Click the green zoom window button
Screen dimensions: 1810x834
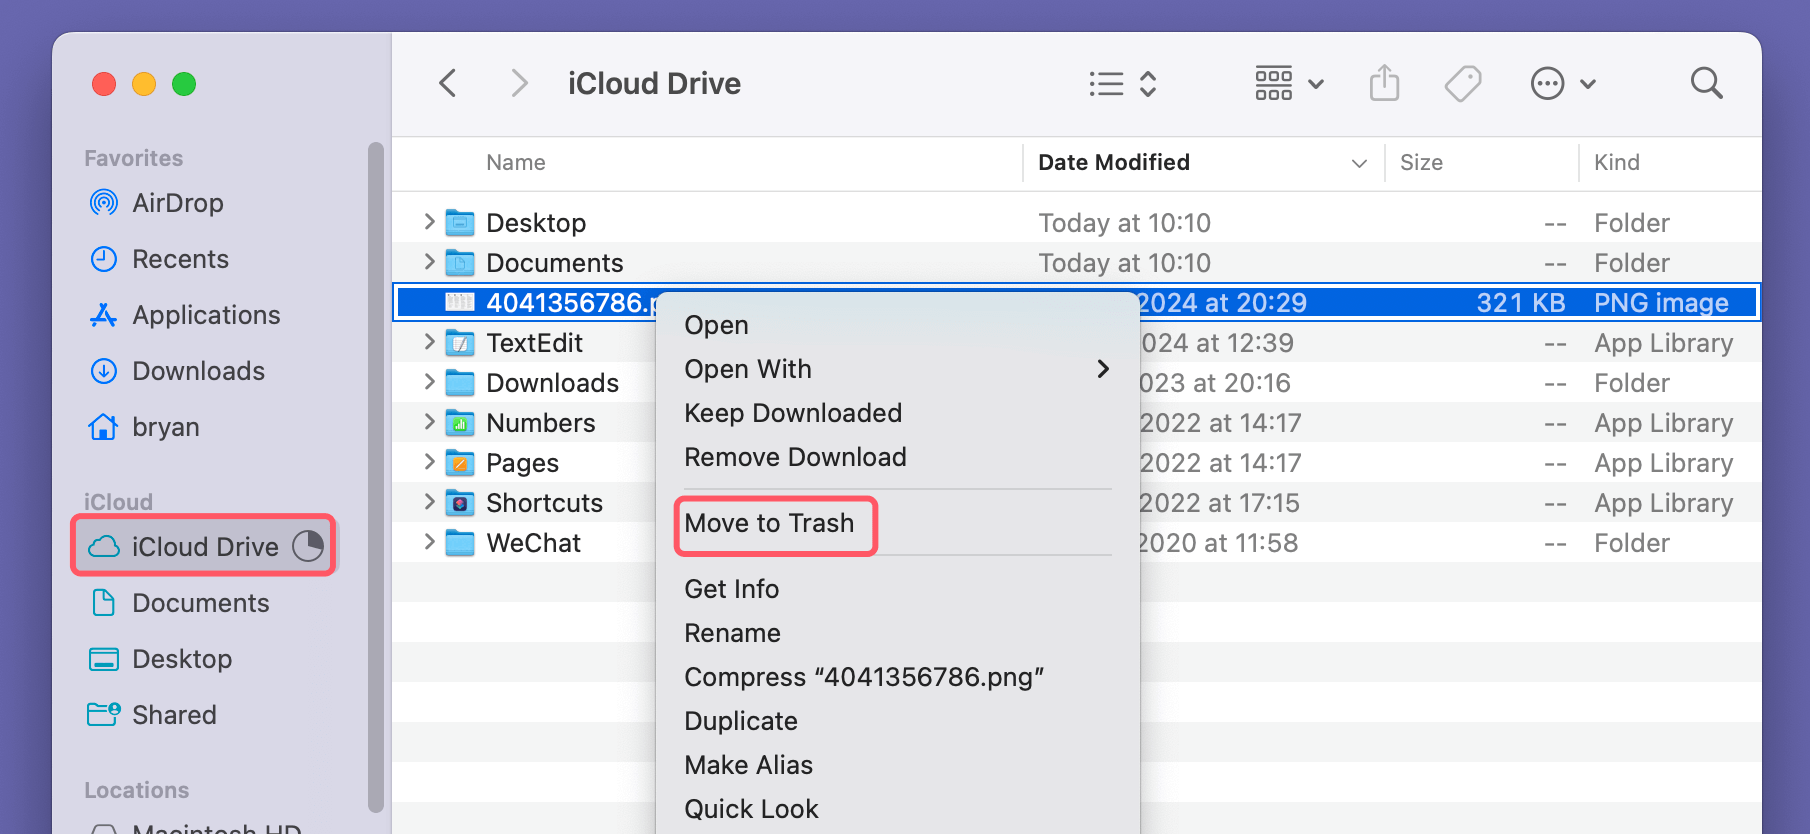pyautogui.click(x=184, y=84)
